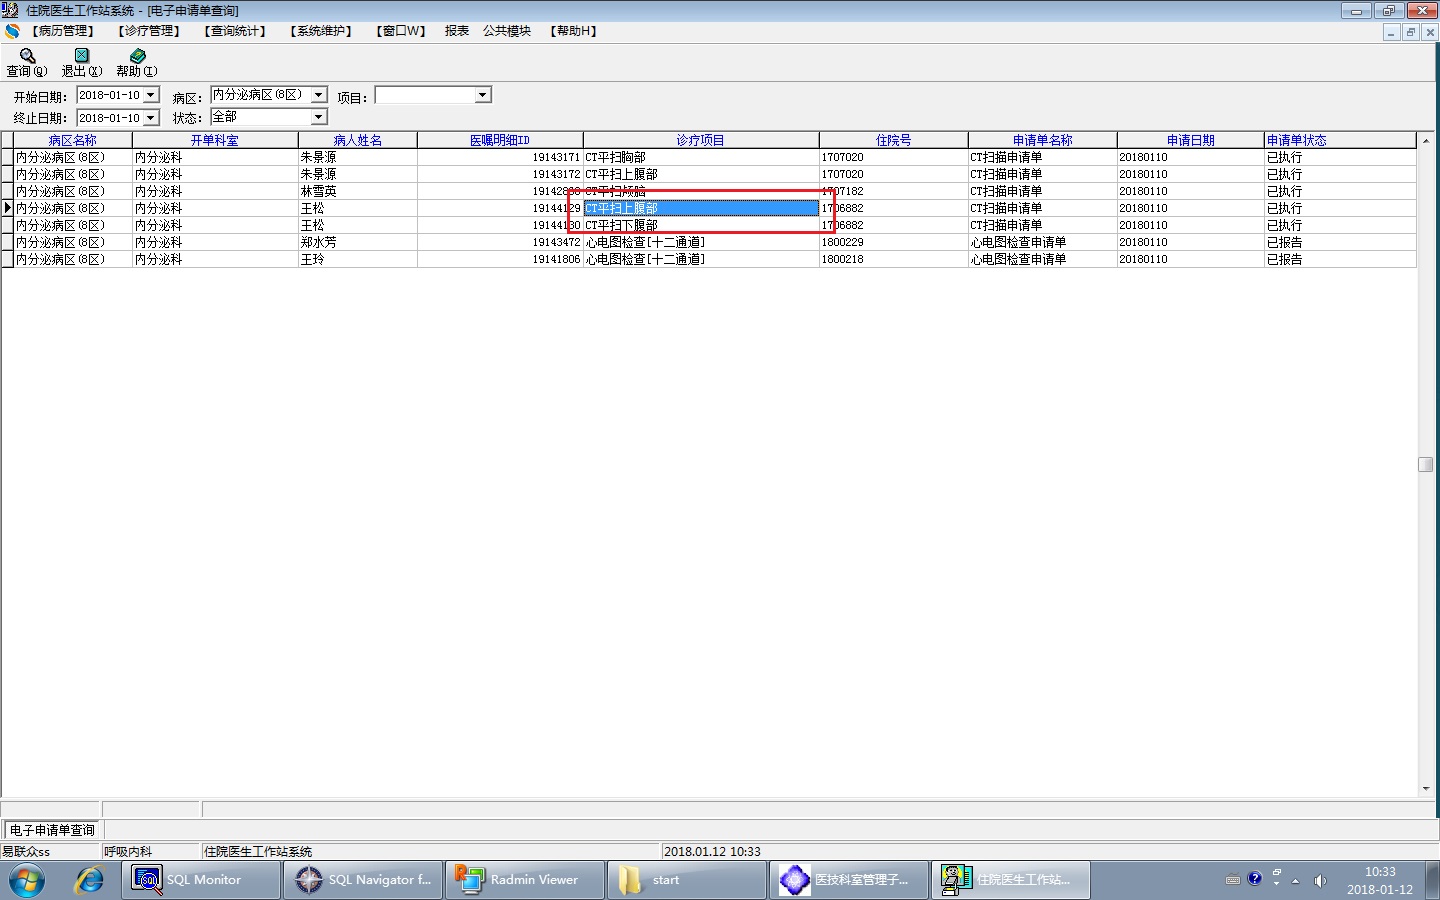The height and width of the screenshot is (900, 1440).
Task: Open the 查询统计 menu
Action: click(x=235, y=31)
